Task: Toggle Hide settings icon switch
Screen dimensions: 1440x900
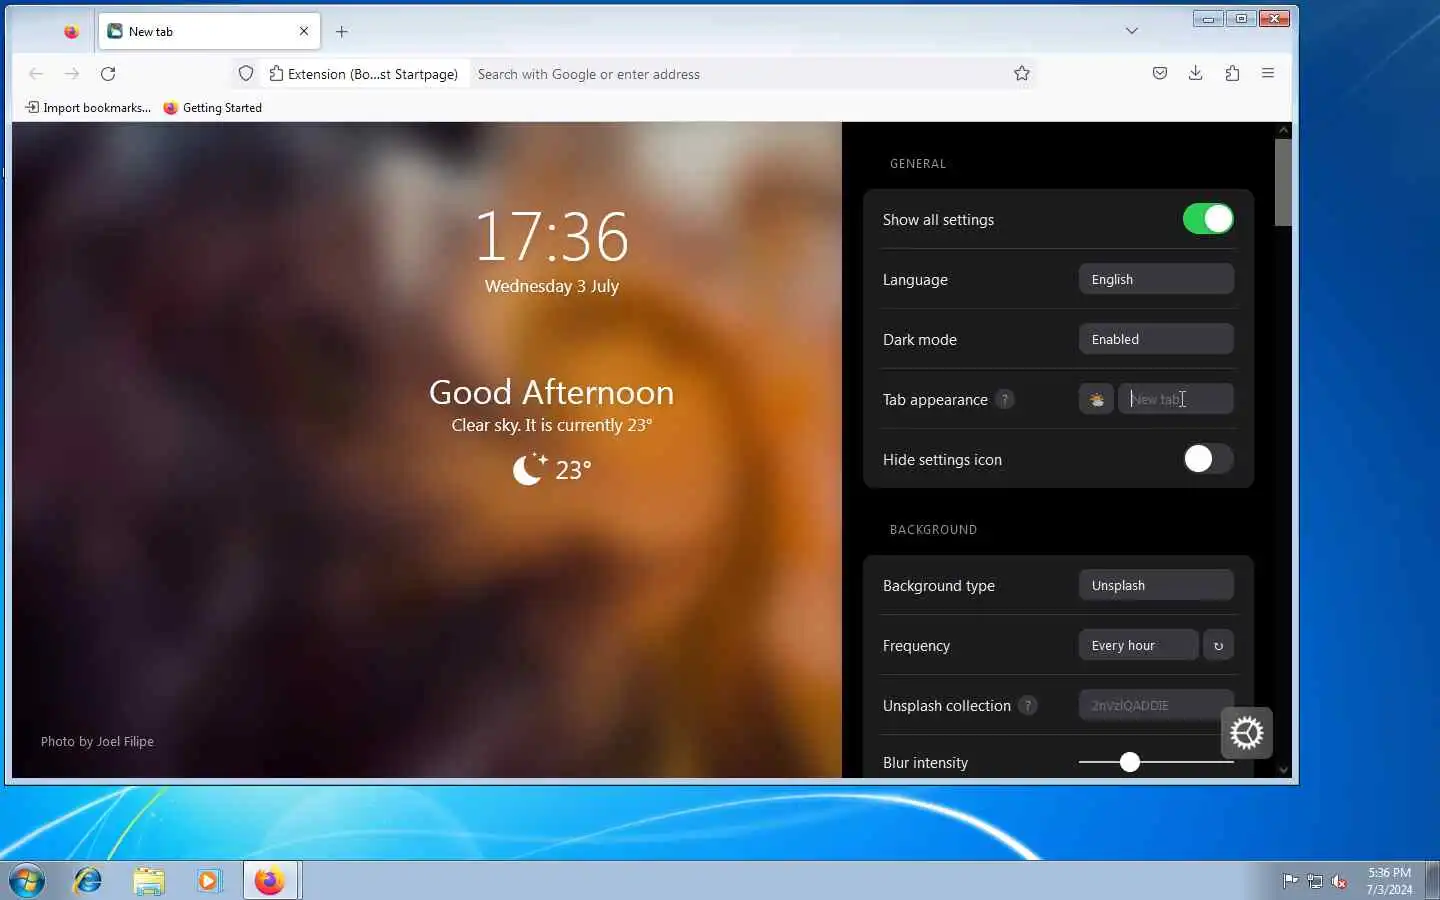Action: click(1207, 459)
